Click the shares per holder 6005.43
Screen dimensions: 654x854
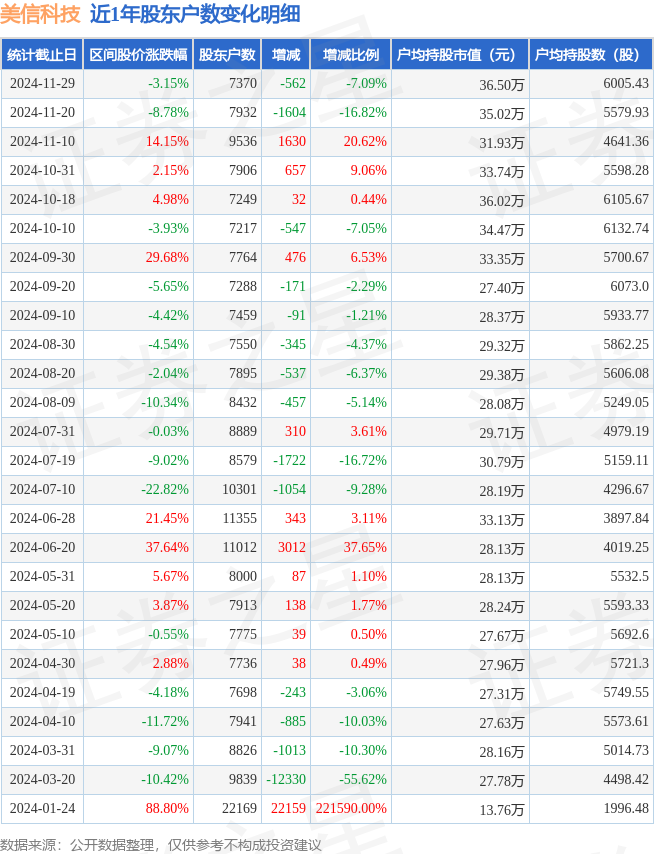tap(626, 83)
